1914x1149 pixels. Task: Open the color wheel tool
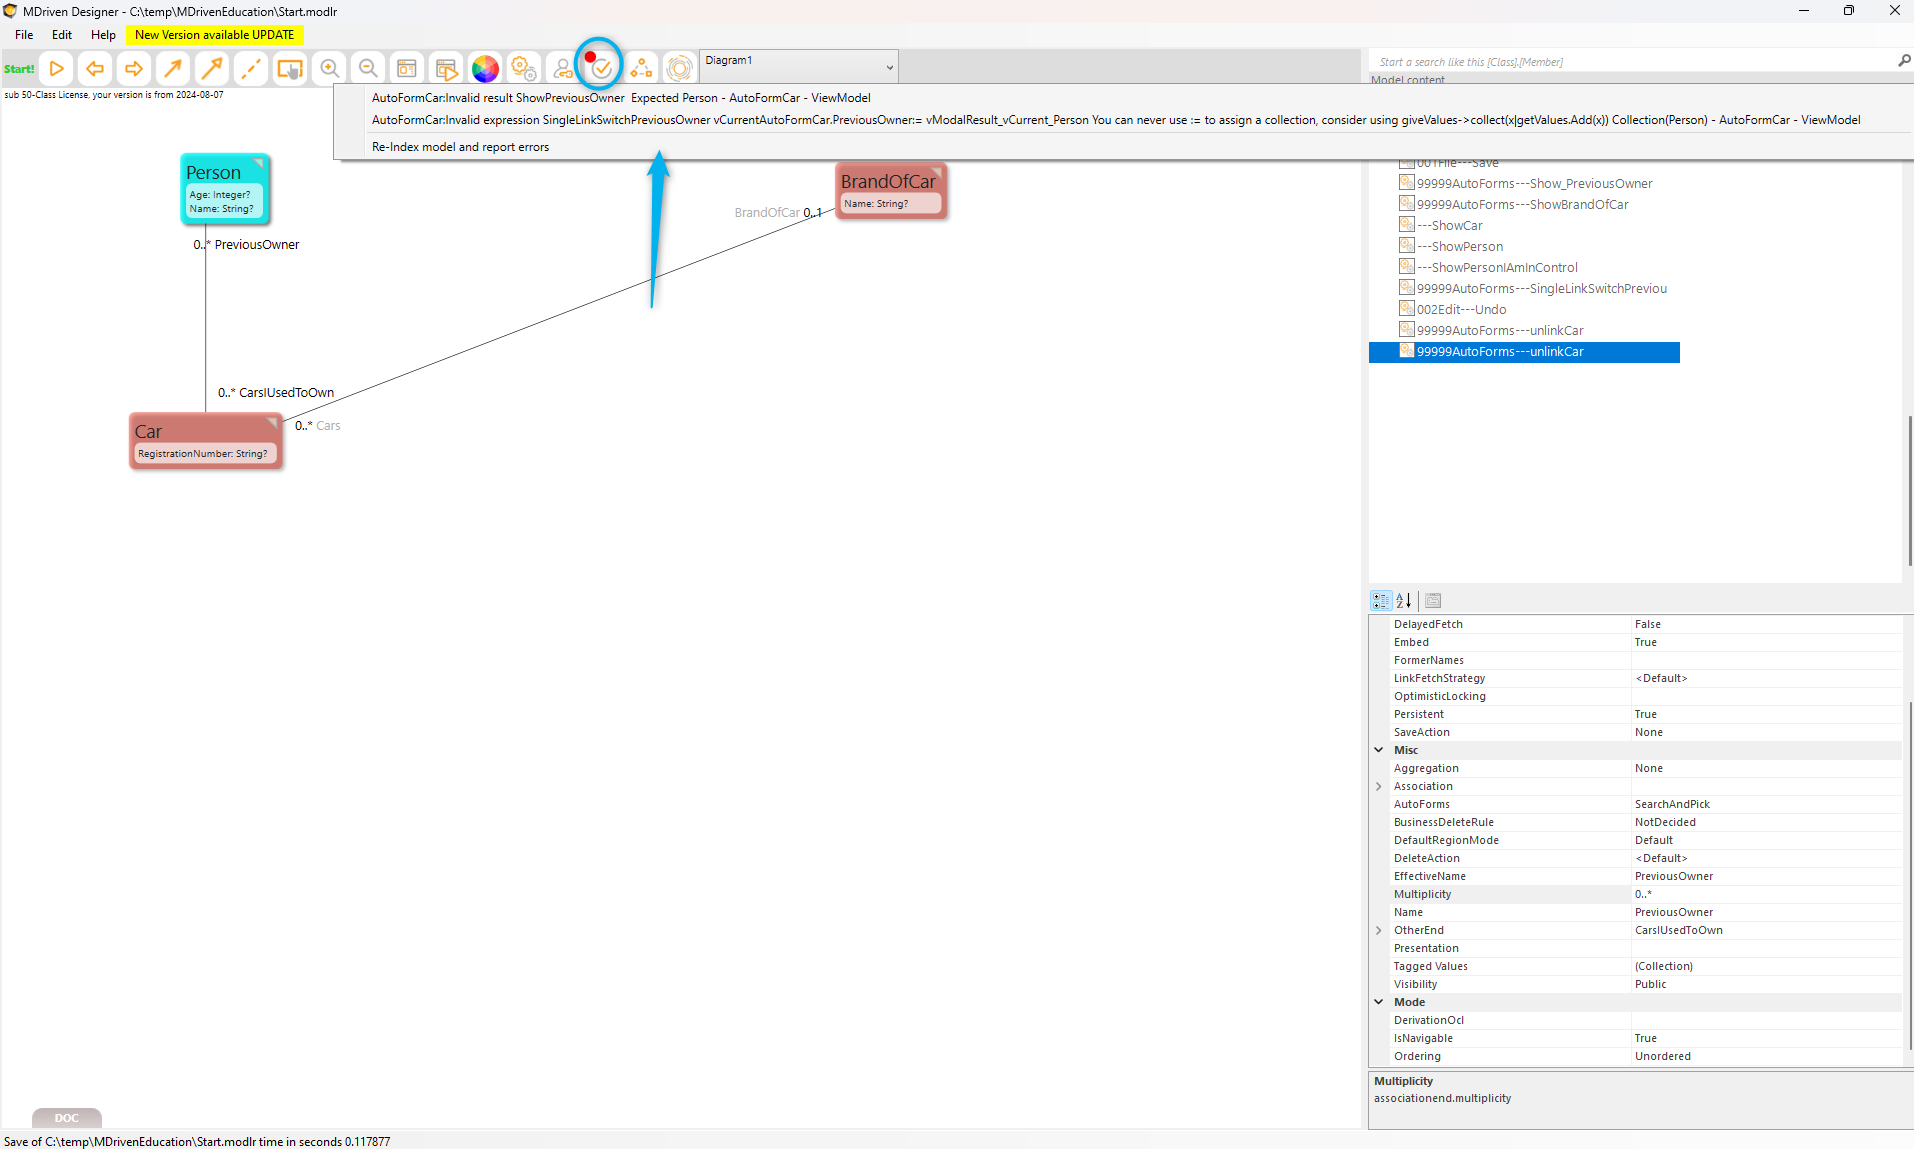(x=485, y=69)
